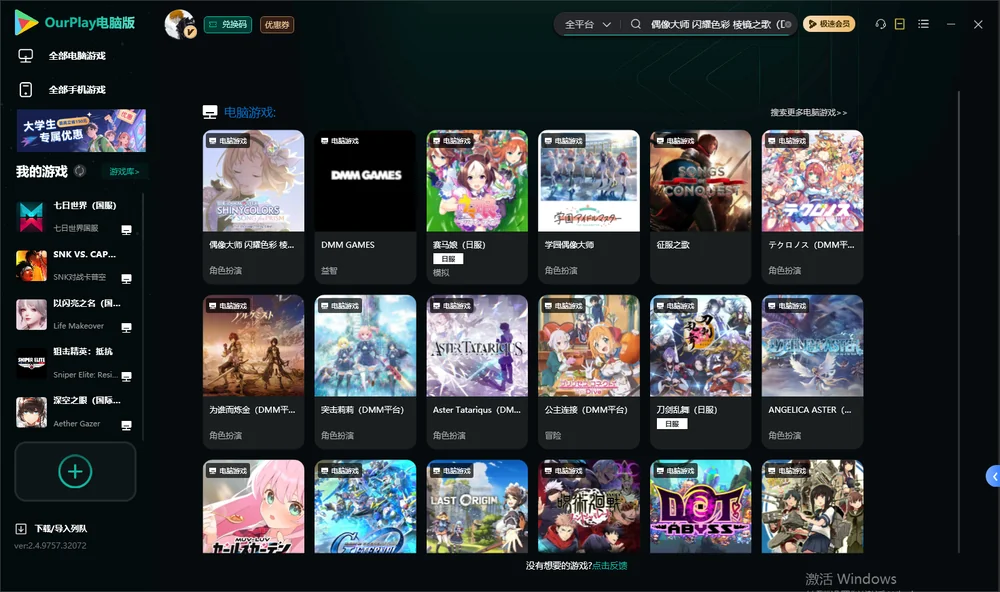Open the 优惠券 coupon button
This screenshot has width=1000, height=592.
coord(277,24)
